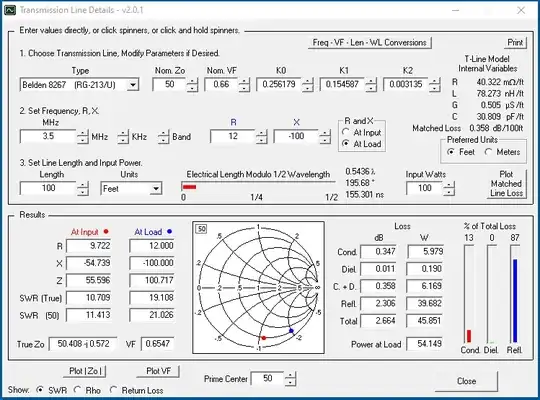Screen dimensions: 540x400
Task: Click the Nom. Zo input field
Action: [170, 84]
